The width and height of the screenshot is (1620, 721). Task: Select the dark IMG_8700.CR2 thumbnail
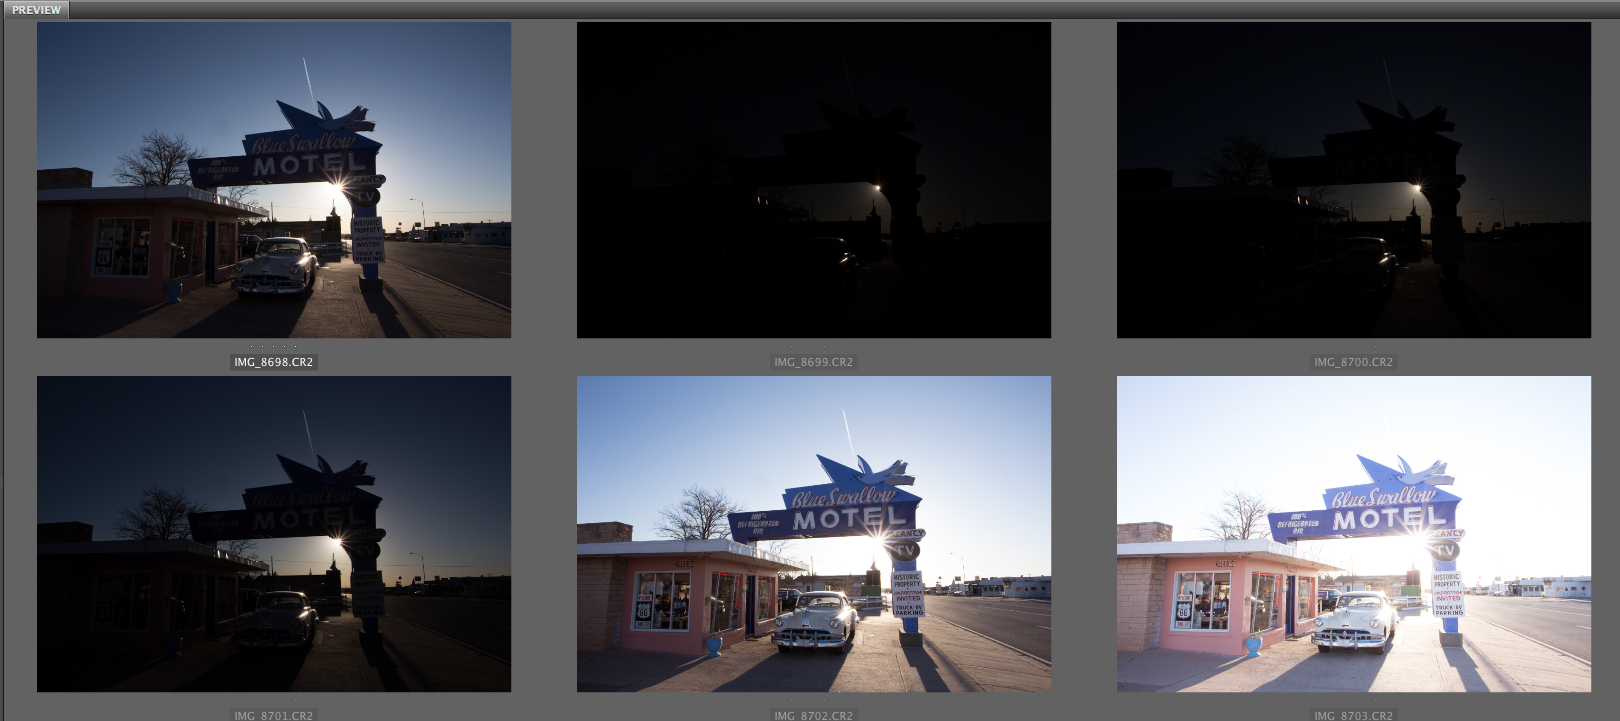pyautogui.click(x=1354, y=180)
